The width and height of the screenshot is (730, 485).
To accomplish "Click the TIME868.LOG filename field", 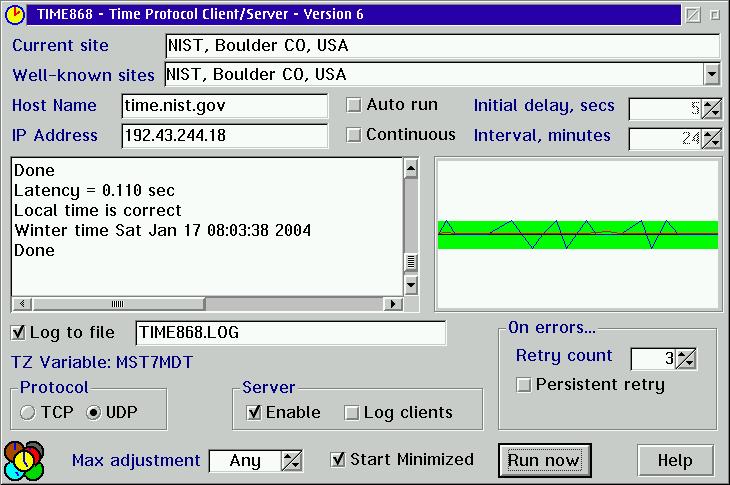I will [291, 333].
